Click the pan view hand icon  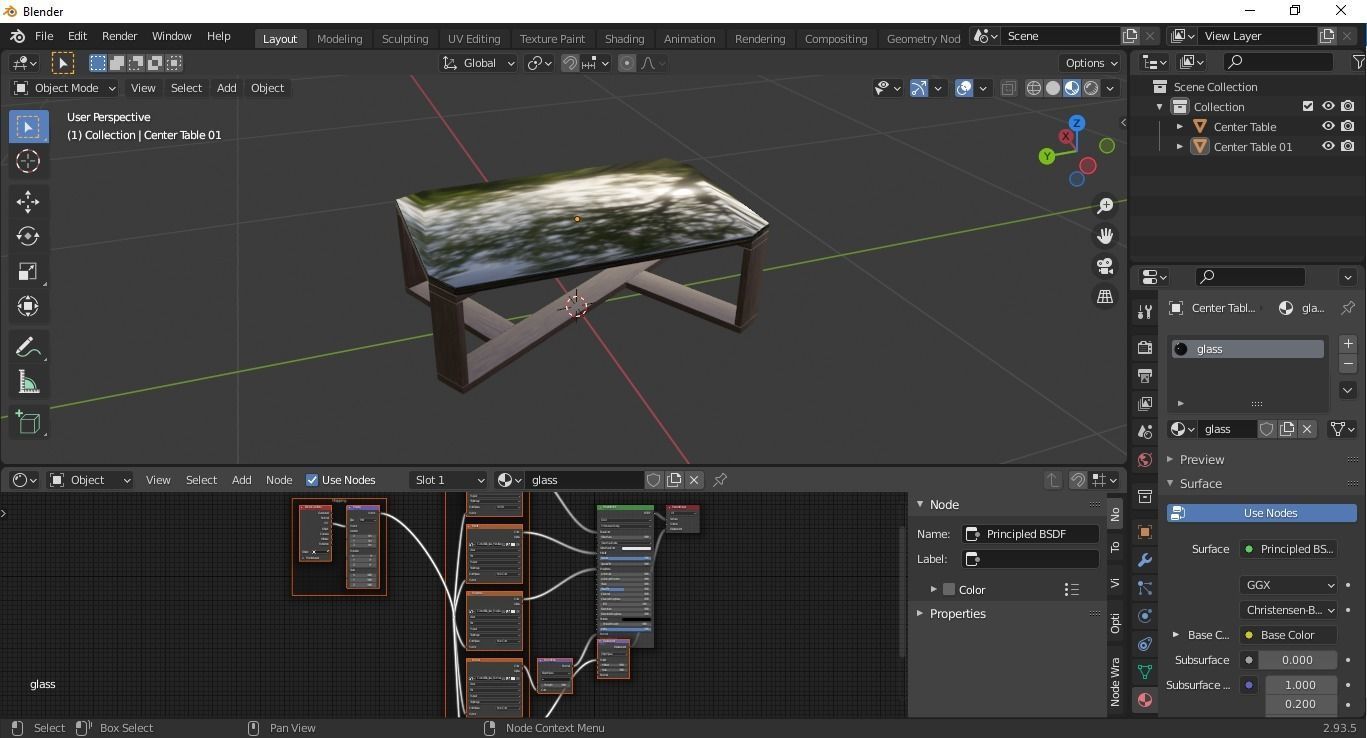click(x=1105, y=236)
